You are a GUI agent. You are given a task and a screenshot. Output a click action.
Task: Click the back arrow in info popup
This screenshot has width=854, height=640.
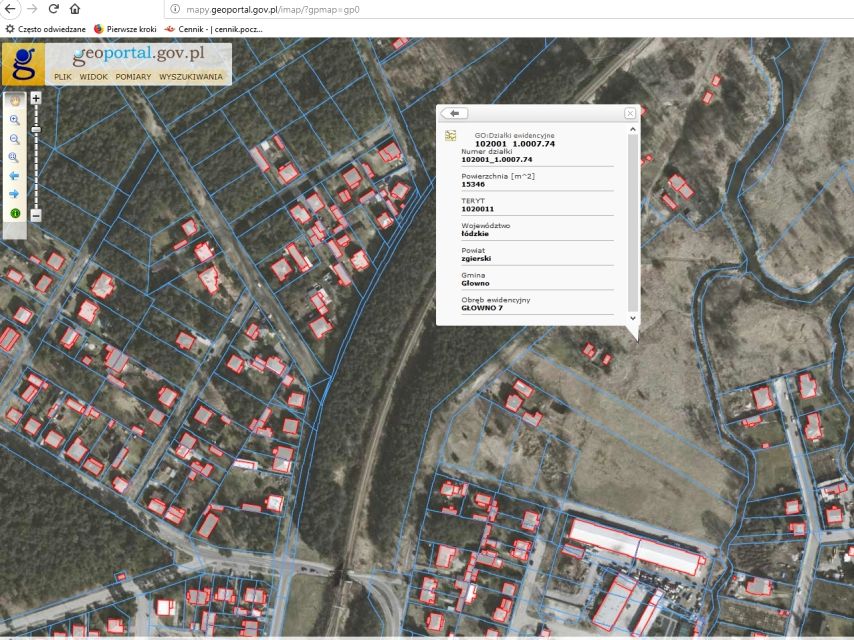pyautogui.click(x=454, y=113)
